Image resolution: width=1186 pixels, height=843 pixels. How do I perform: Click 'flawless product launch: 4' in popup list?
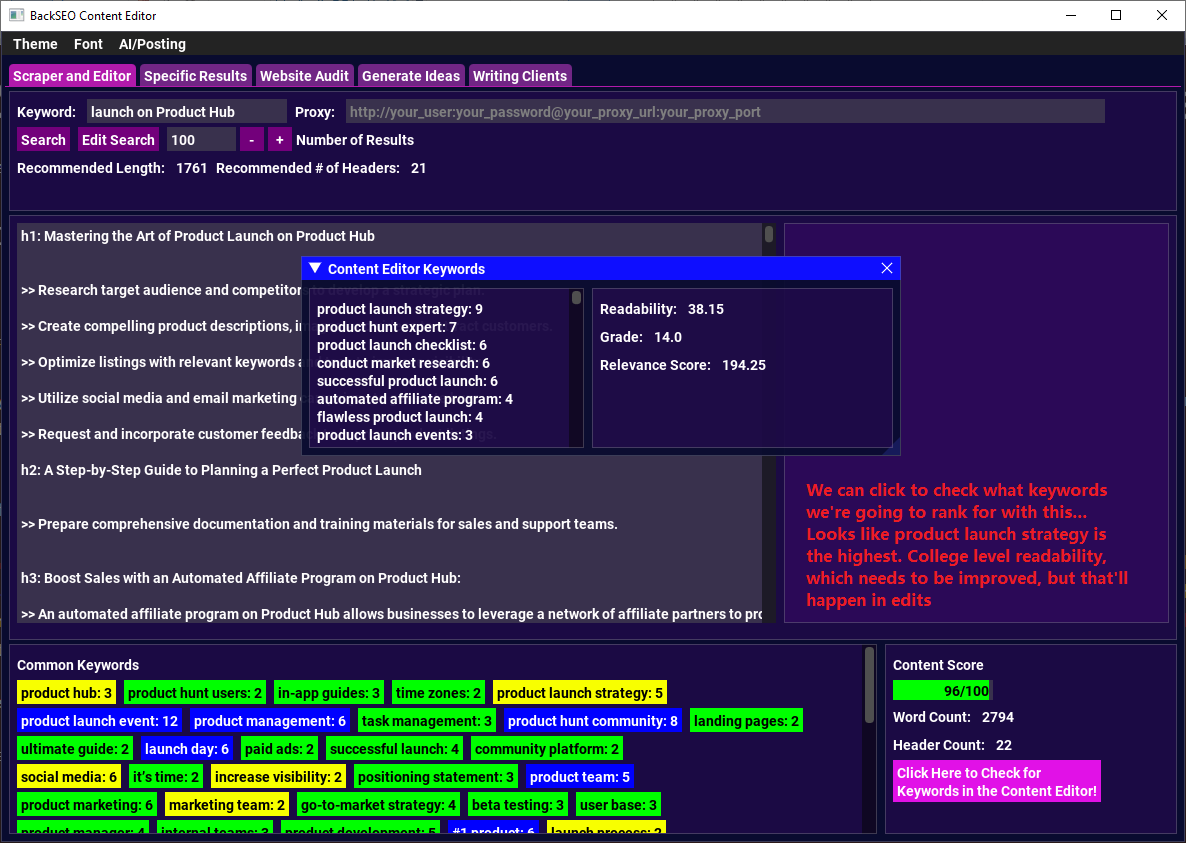[399, 417]
